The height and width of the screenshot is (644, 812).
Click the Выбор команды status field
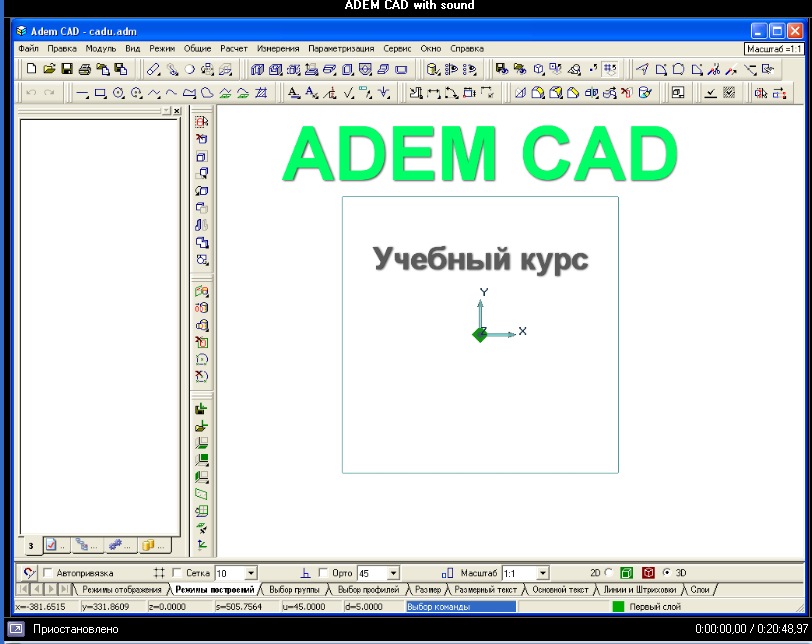click(x=461, y=607)
